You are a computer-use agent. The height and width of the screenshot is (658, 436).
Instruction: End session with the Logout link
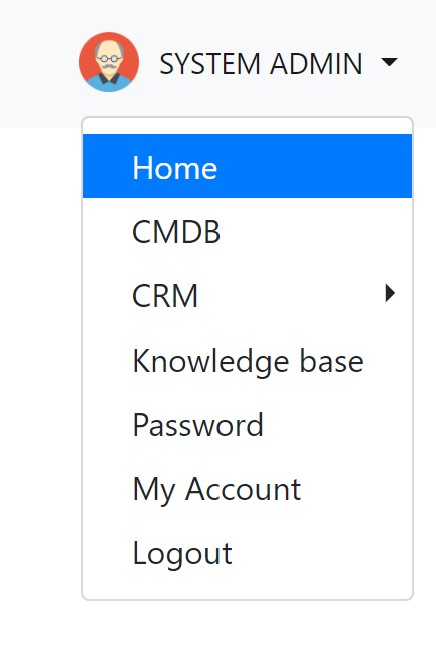click(248, 554)
